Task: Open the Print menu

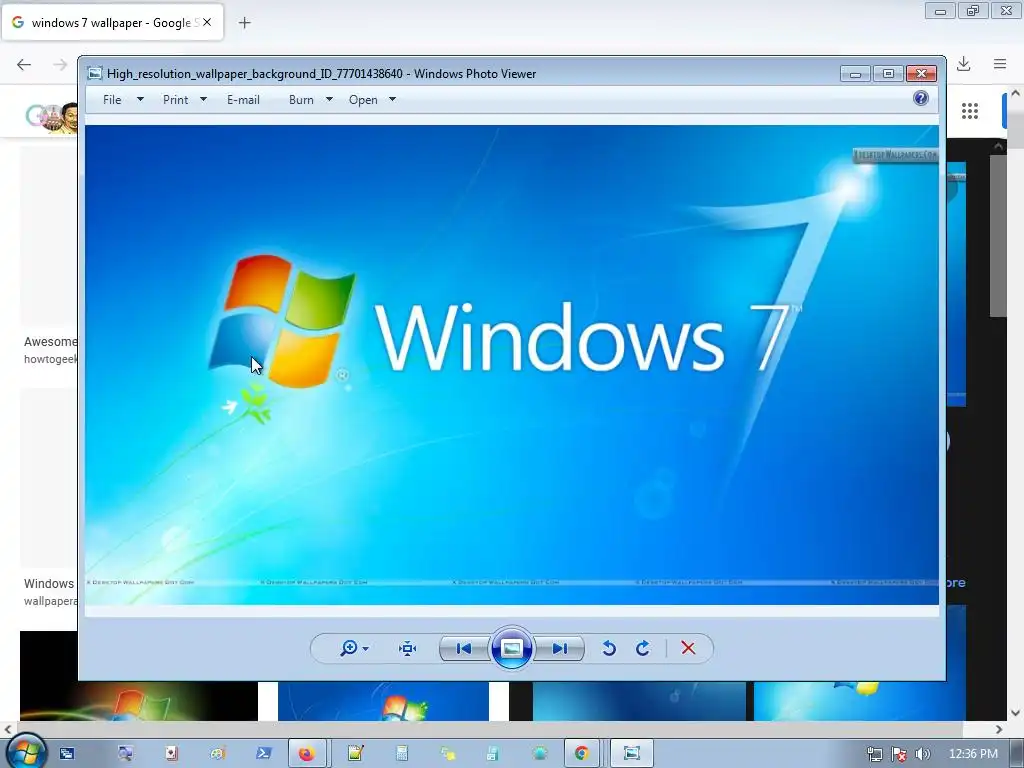Action: tap(175, 100)
